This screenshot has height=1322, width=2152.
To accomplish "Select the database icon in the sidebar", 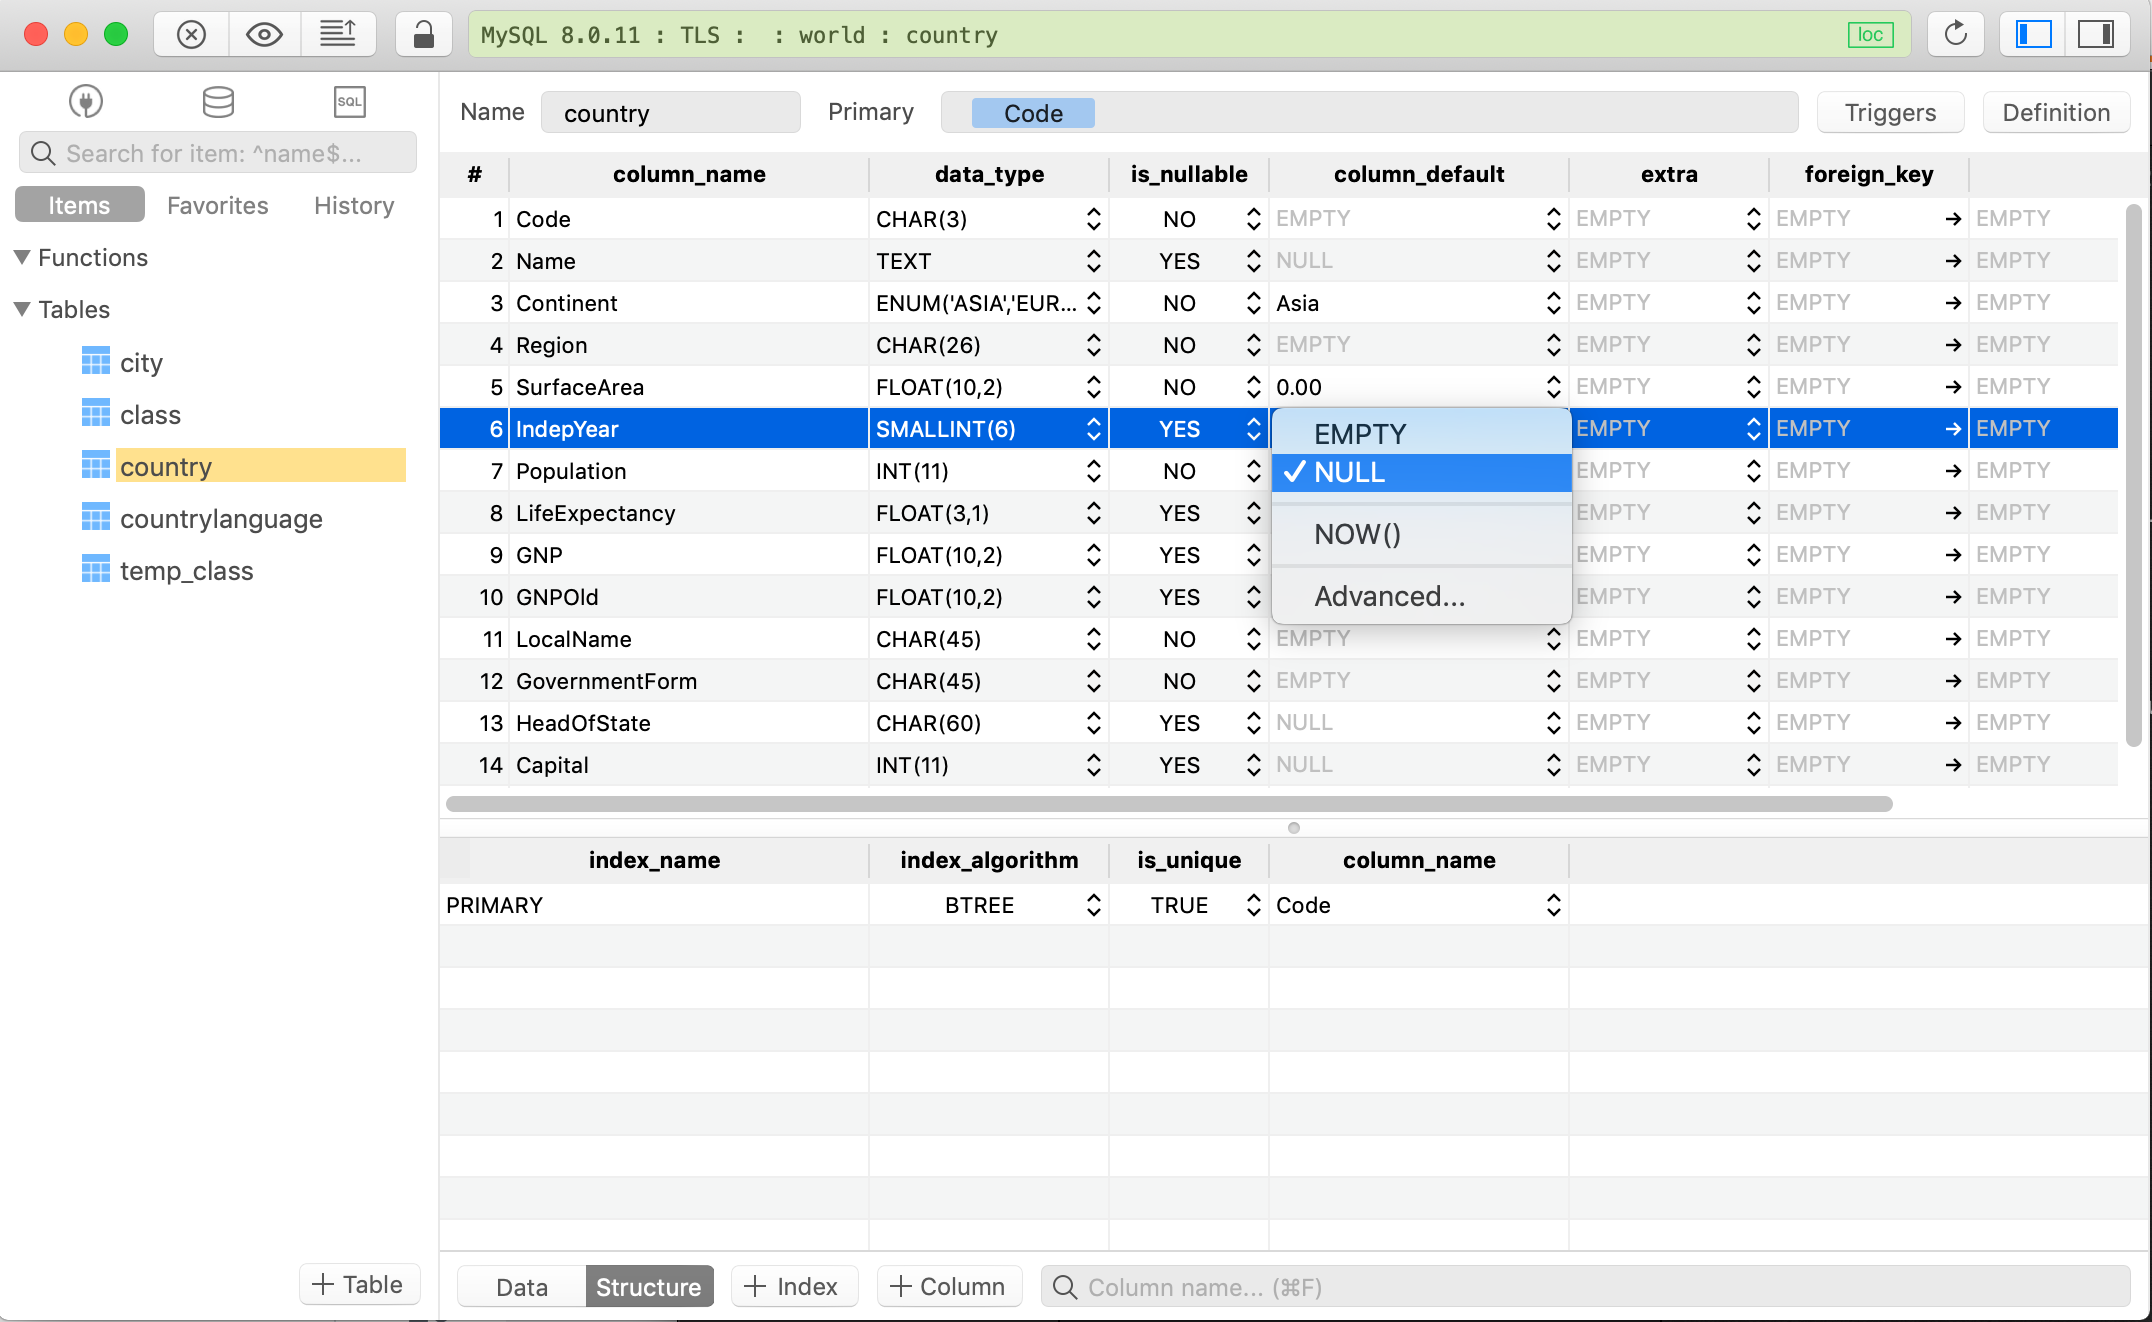I will [217, 101].
